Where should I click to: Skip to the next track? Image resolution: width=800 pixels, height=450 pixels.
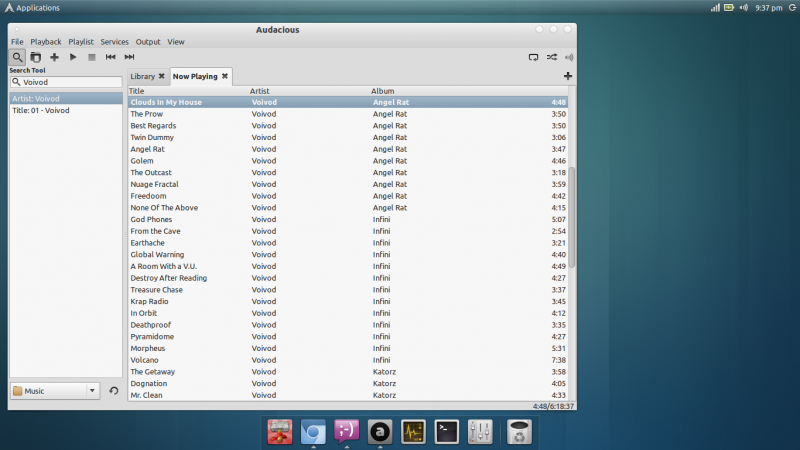129,57
